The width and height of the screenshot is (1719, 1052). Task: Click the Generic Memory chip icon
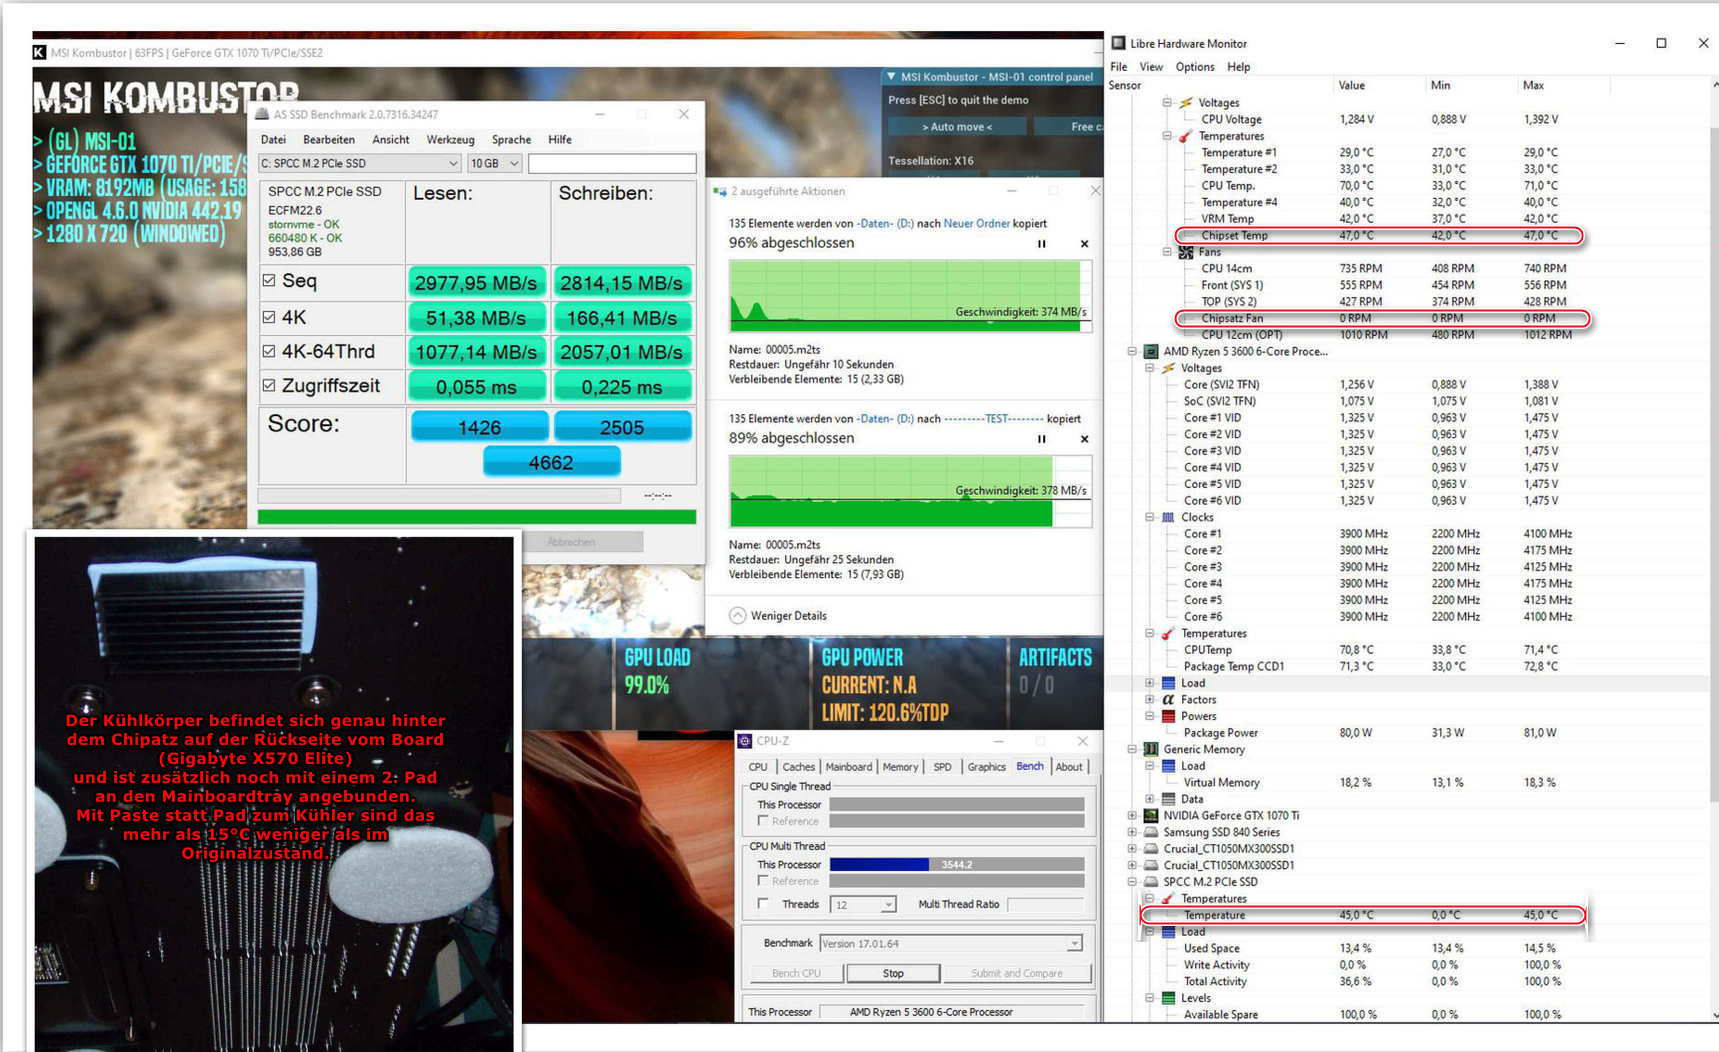[x=1151, y=749]
